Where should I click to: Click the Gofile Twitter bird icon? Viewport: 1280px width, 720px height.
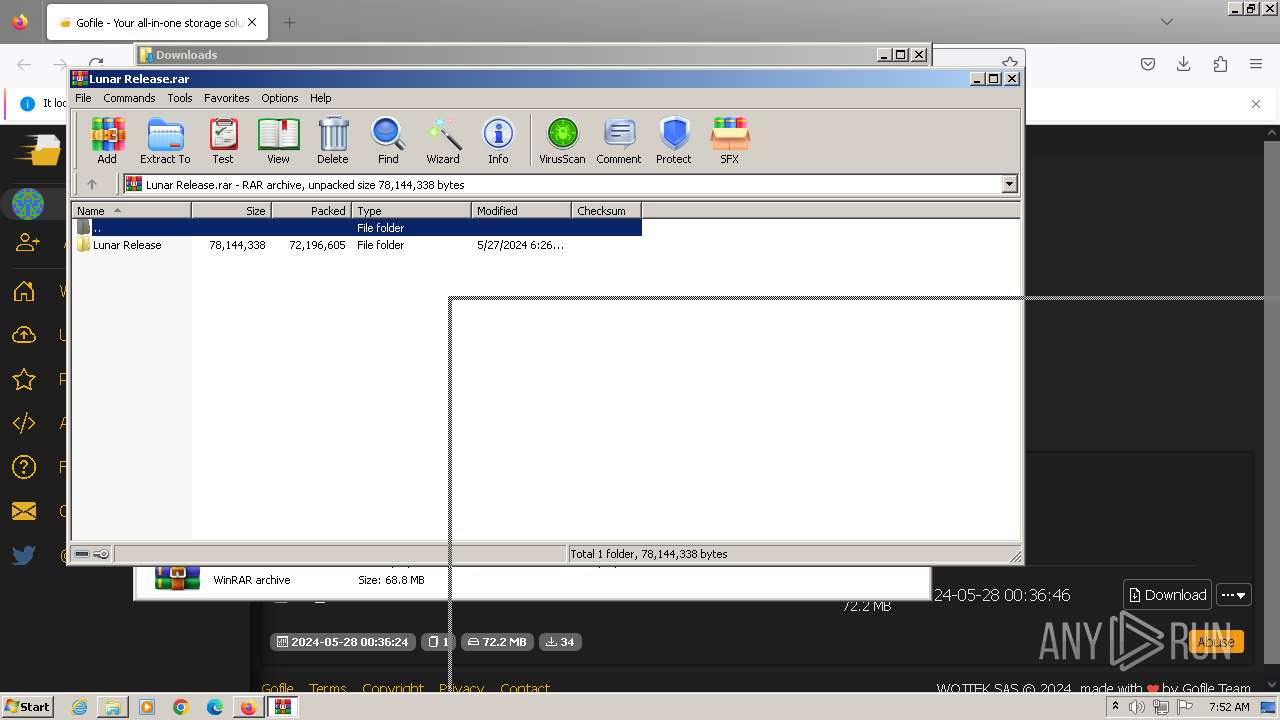point(24,555)
